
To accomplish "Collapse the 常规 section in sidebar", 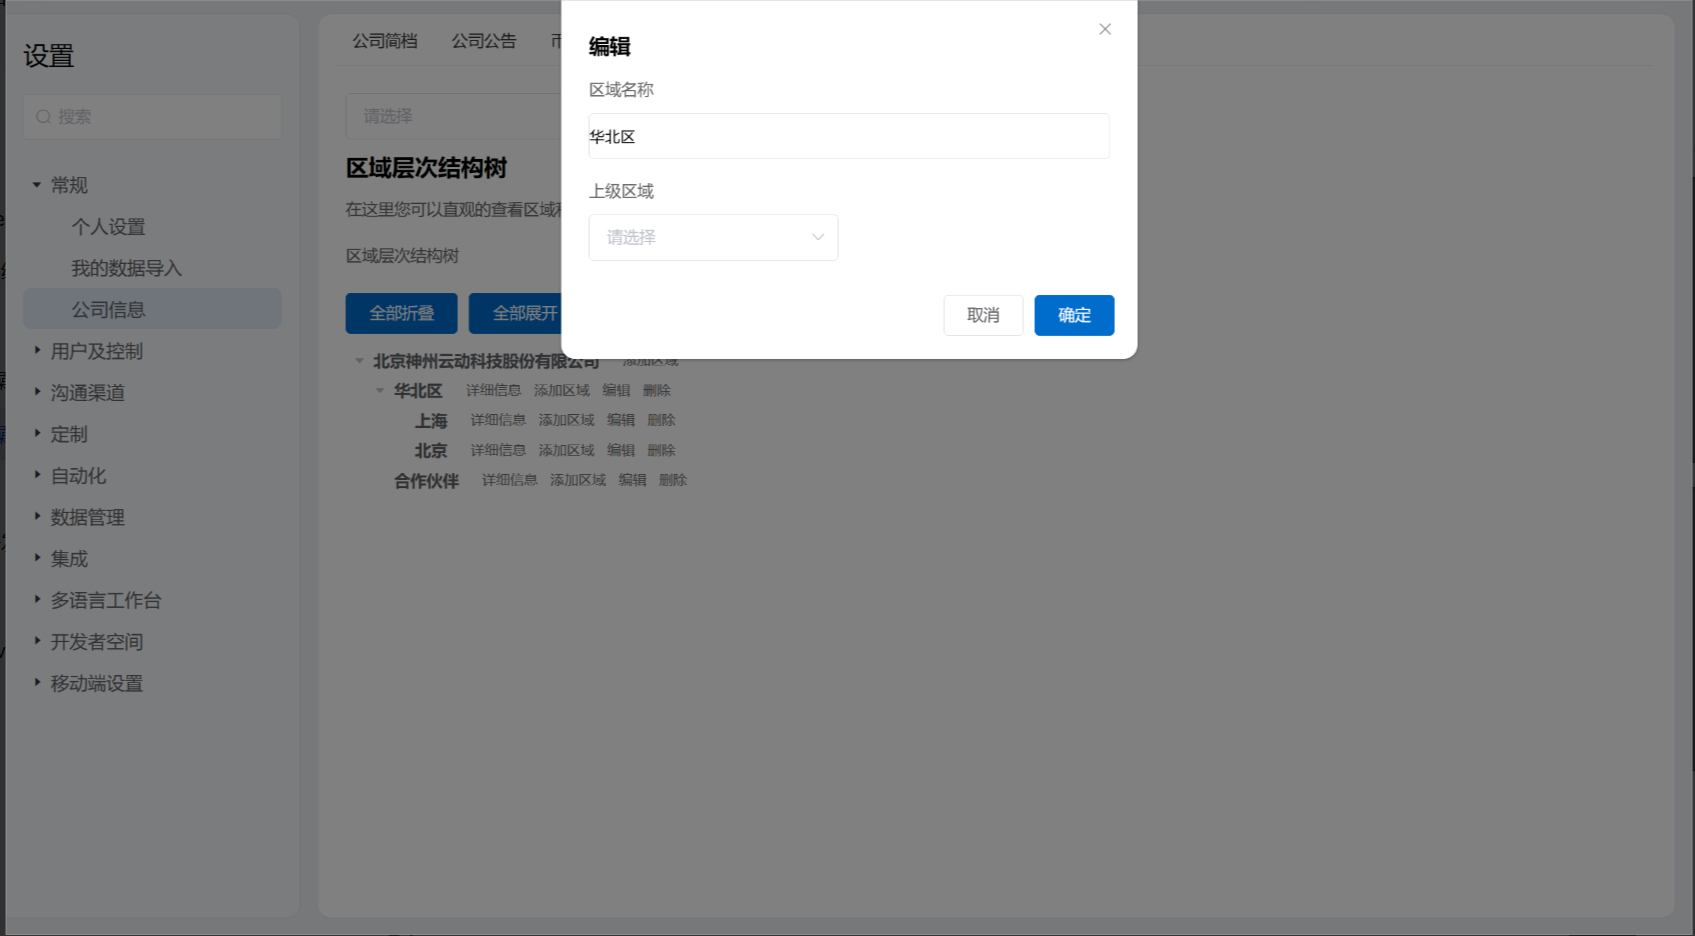I will [x=37, y=185].
